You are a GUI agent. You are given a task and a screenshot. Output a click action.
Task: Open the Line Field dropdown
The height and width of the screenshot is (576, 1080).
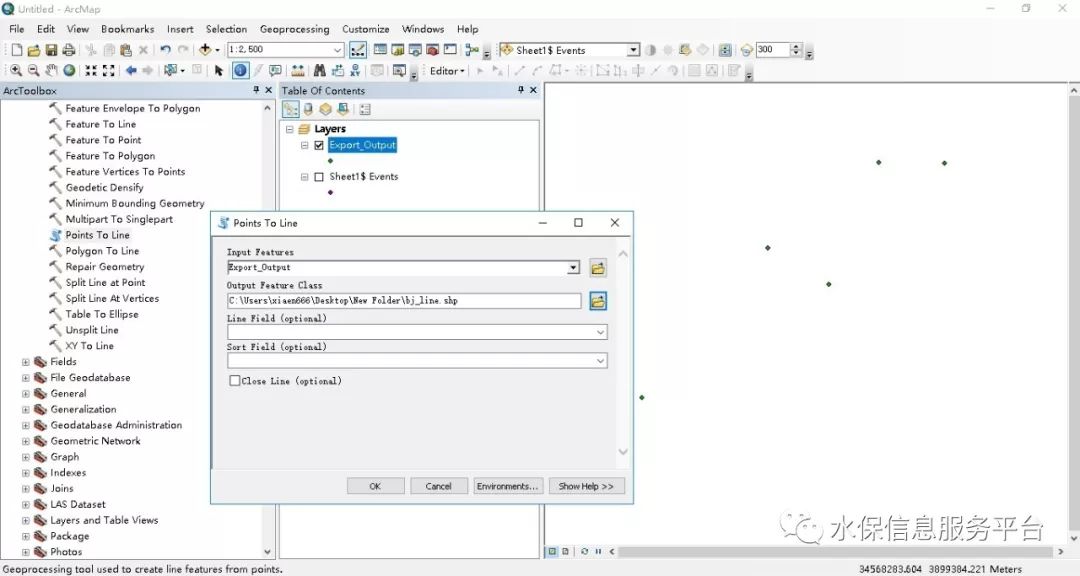click(x=601, y=333)
